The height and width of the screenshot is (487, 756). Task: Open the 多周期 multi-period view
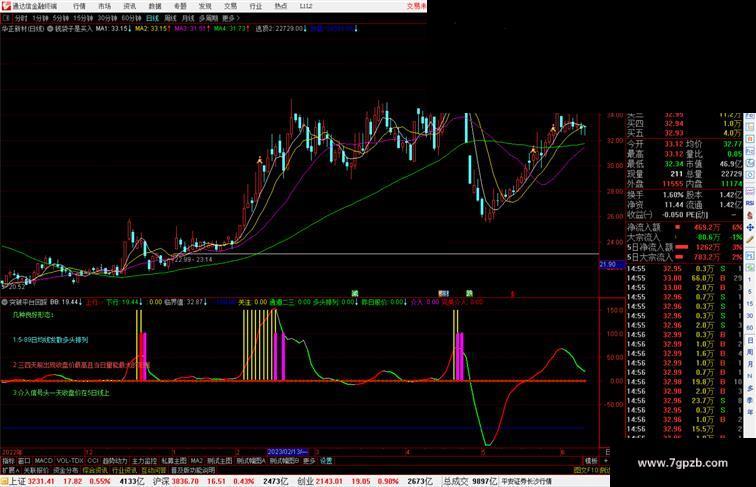point(208,18)
